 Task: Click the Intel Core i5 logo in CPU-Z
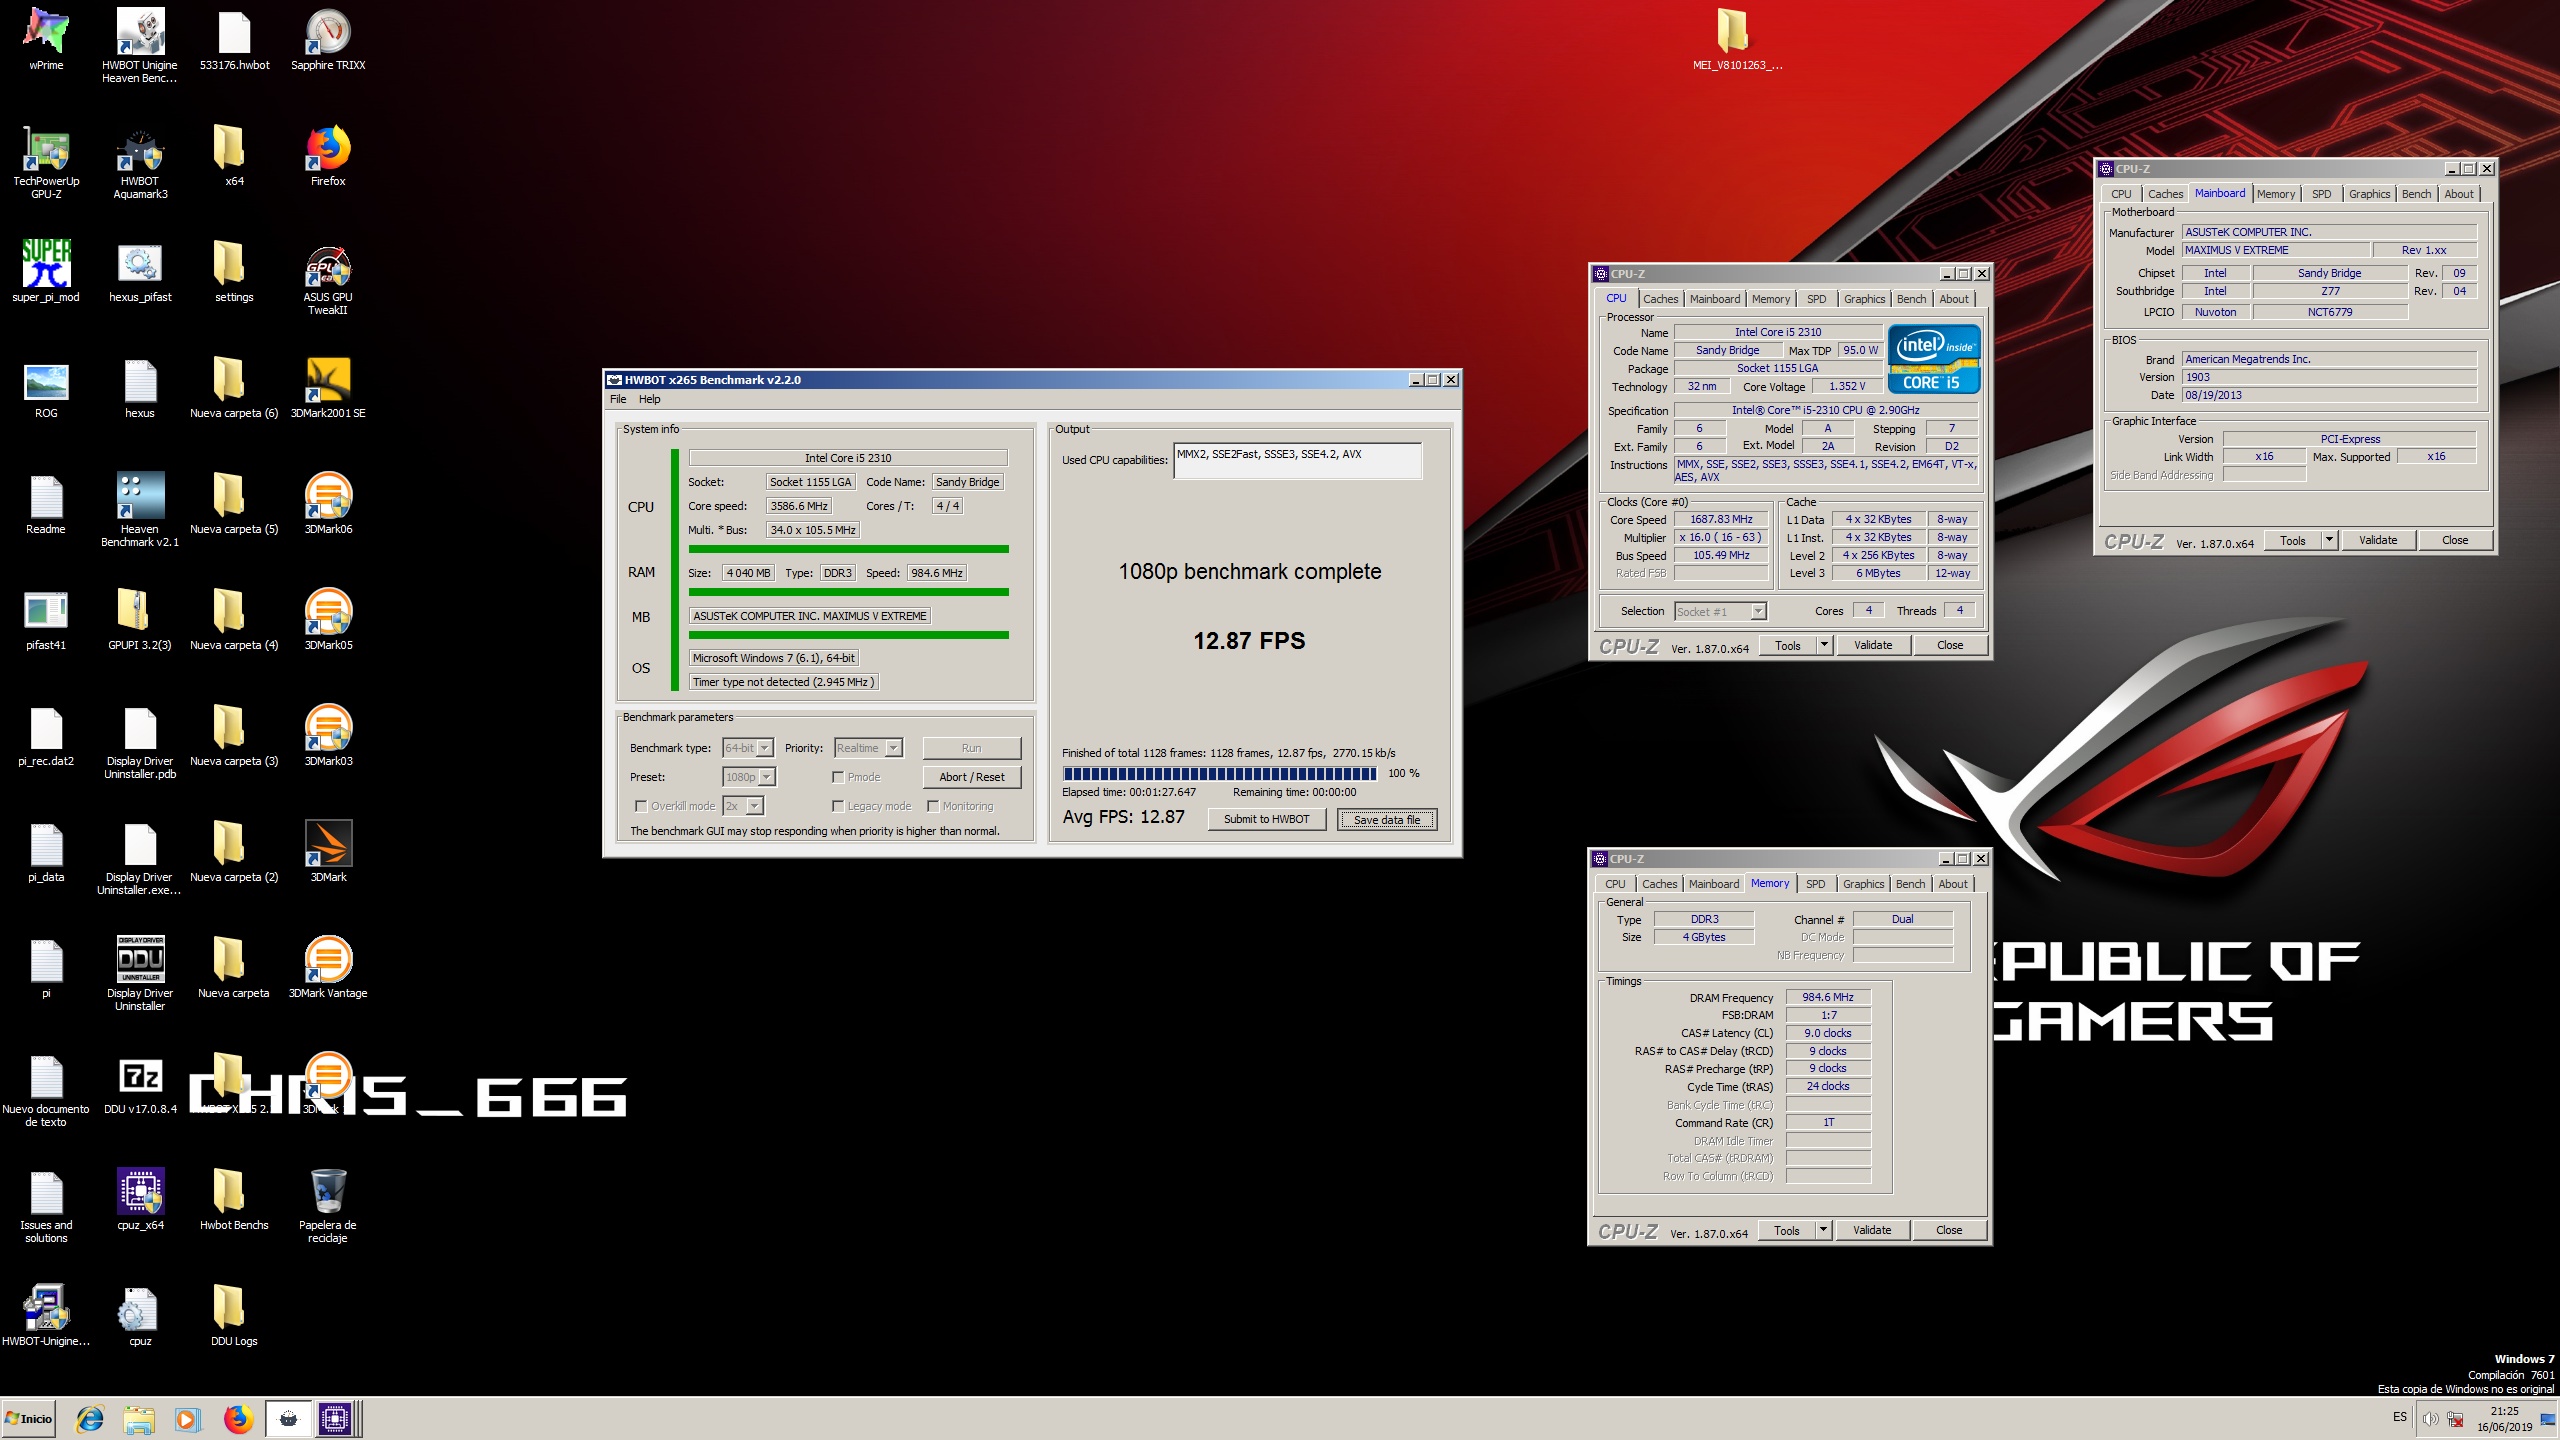tap(1934, 358)
